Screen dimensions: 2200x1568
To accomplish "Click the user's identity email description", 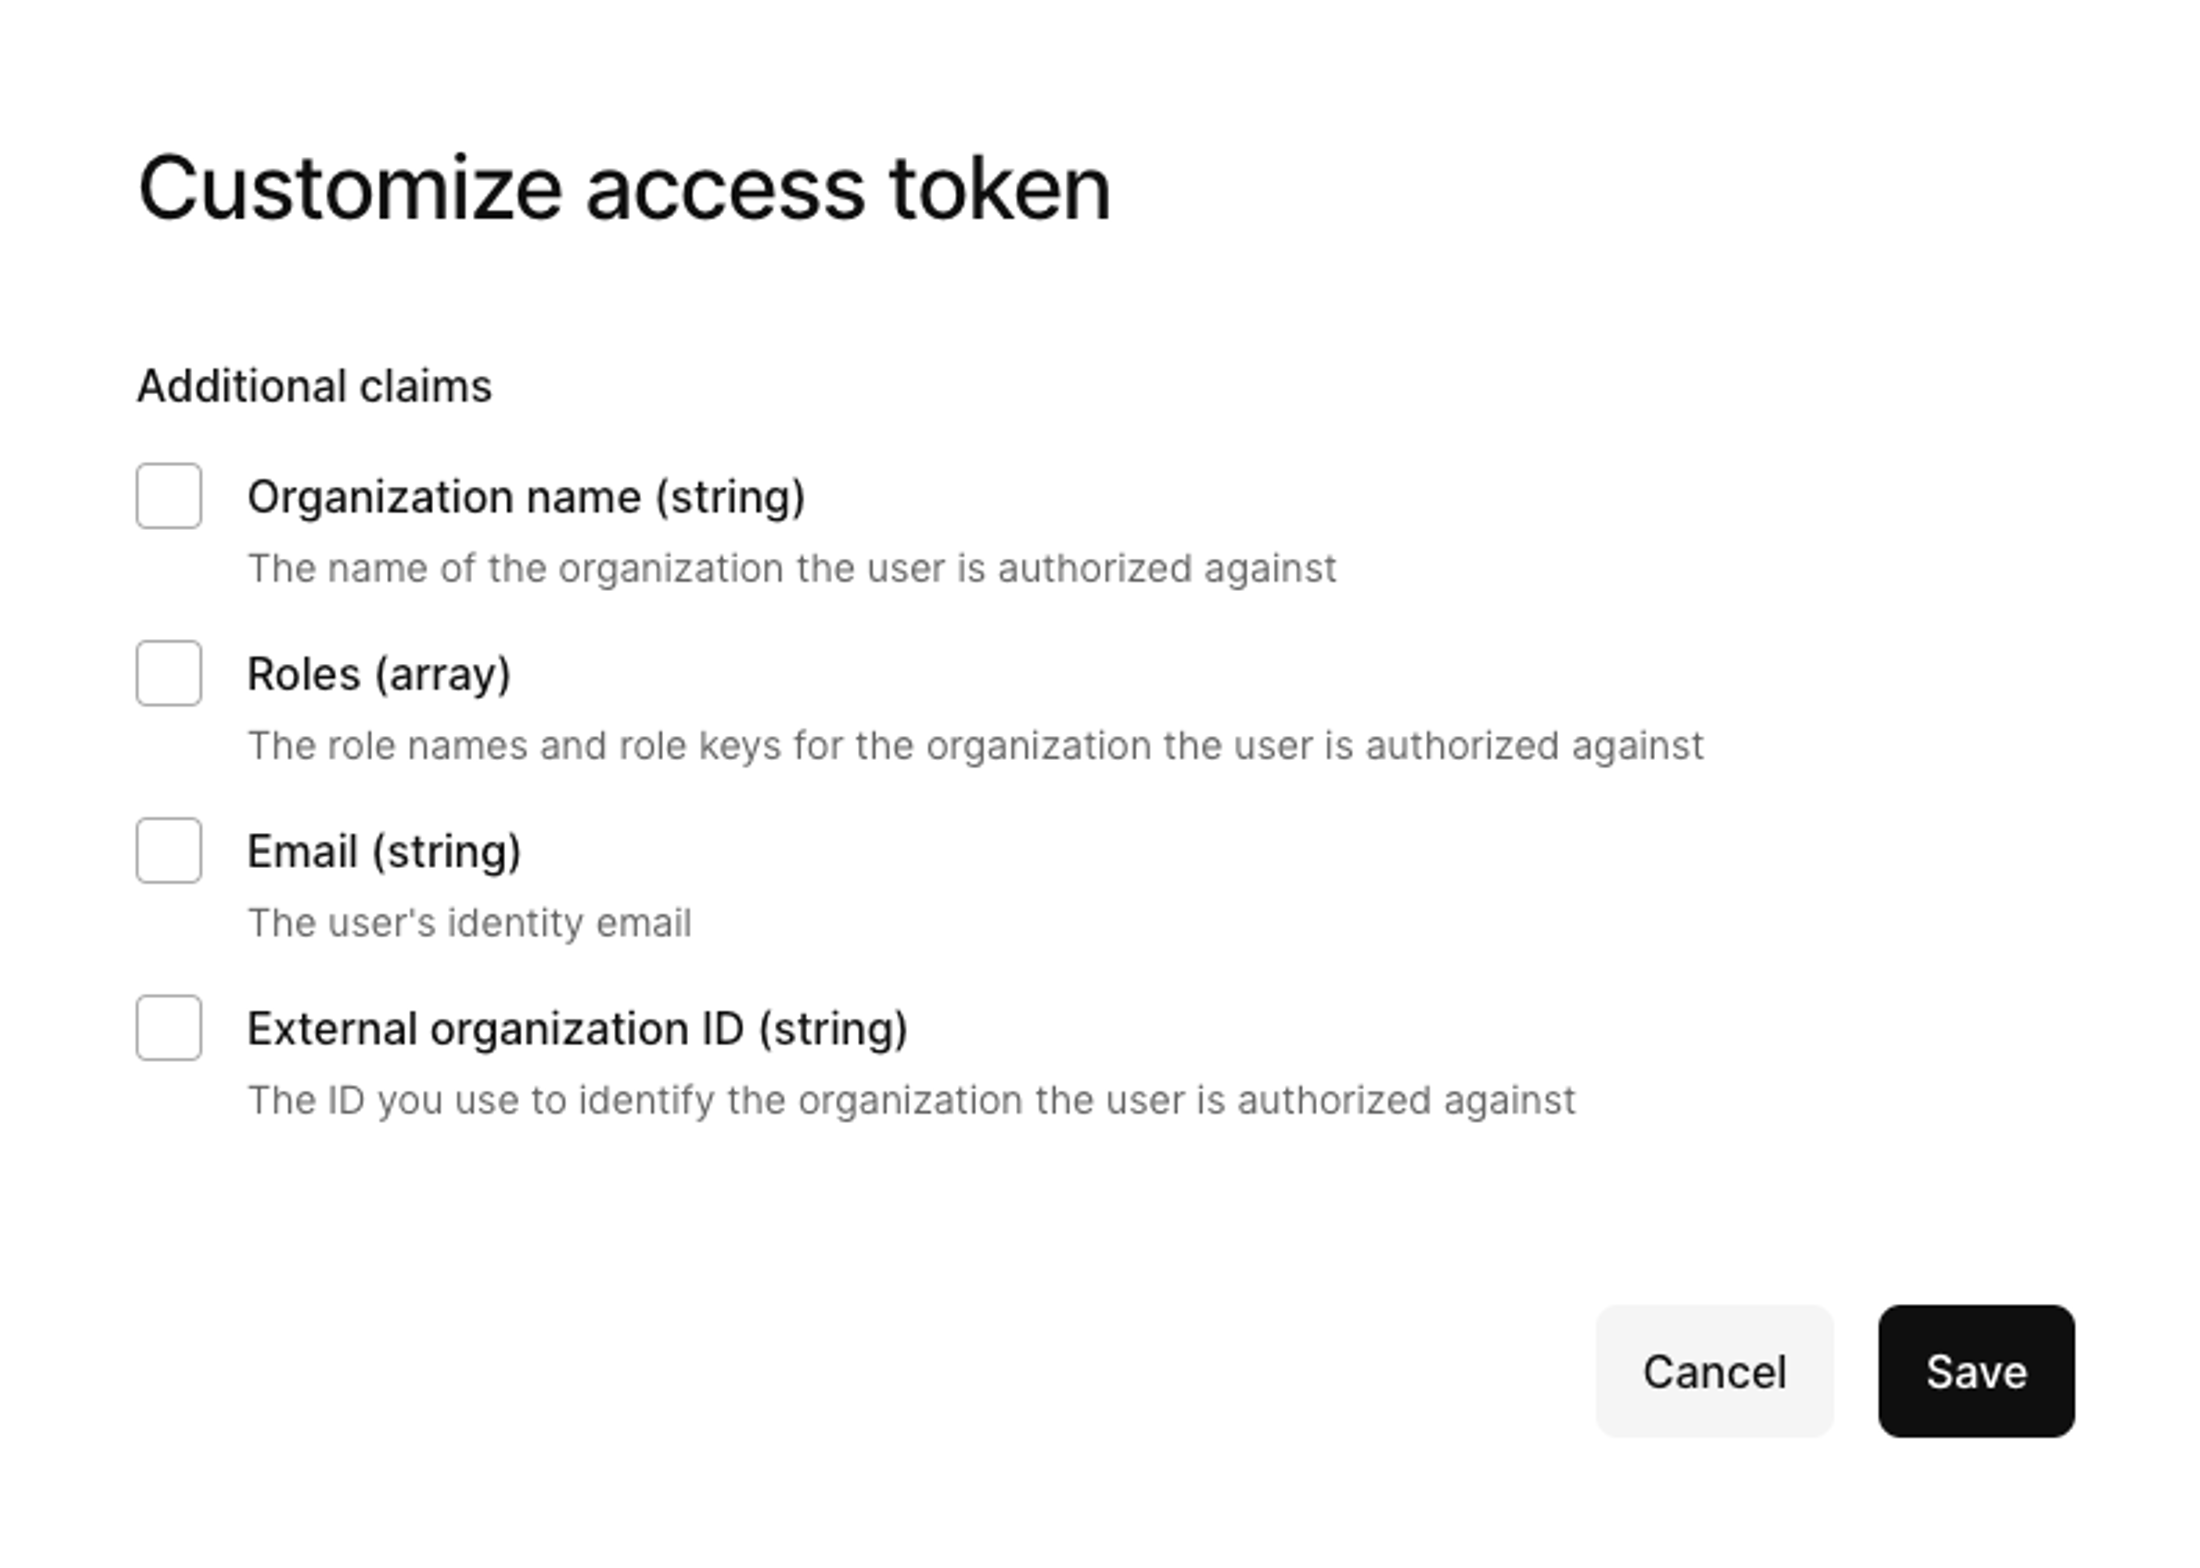I will [x=470, y=922].
